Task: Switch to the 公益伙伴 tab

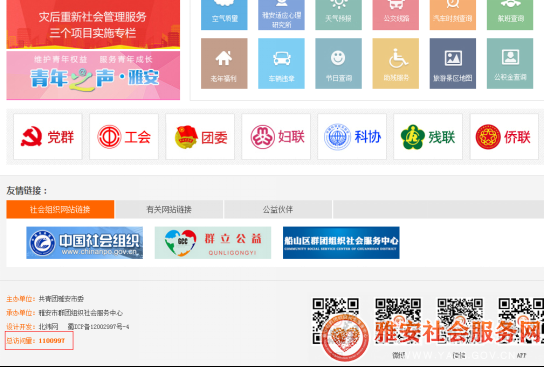Action: tap(278, 209)
